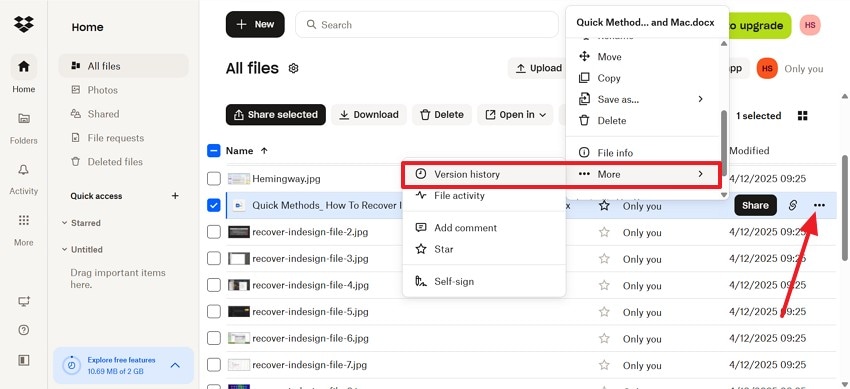This screenshot has height=389, width=850.
Task: Star the recover-indesign-file-5.jpg row
Action: (604, 312)
